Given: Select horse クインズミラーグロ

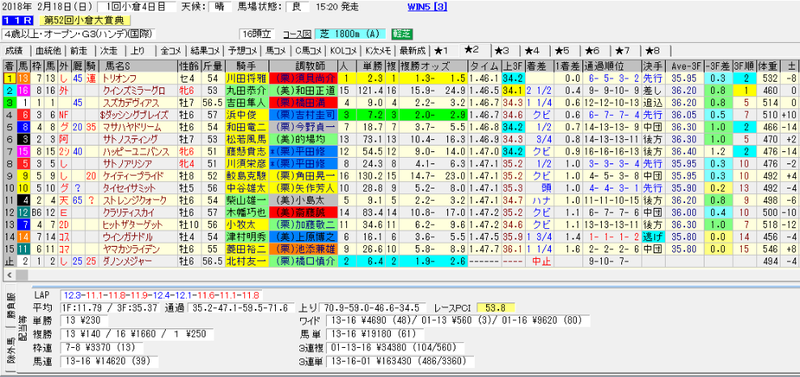Looking at the screenshot, I should point(133,90).
